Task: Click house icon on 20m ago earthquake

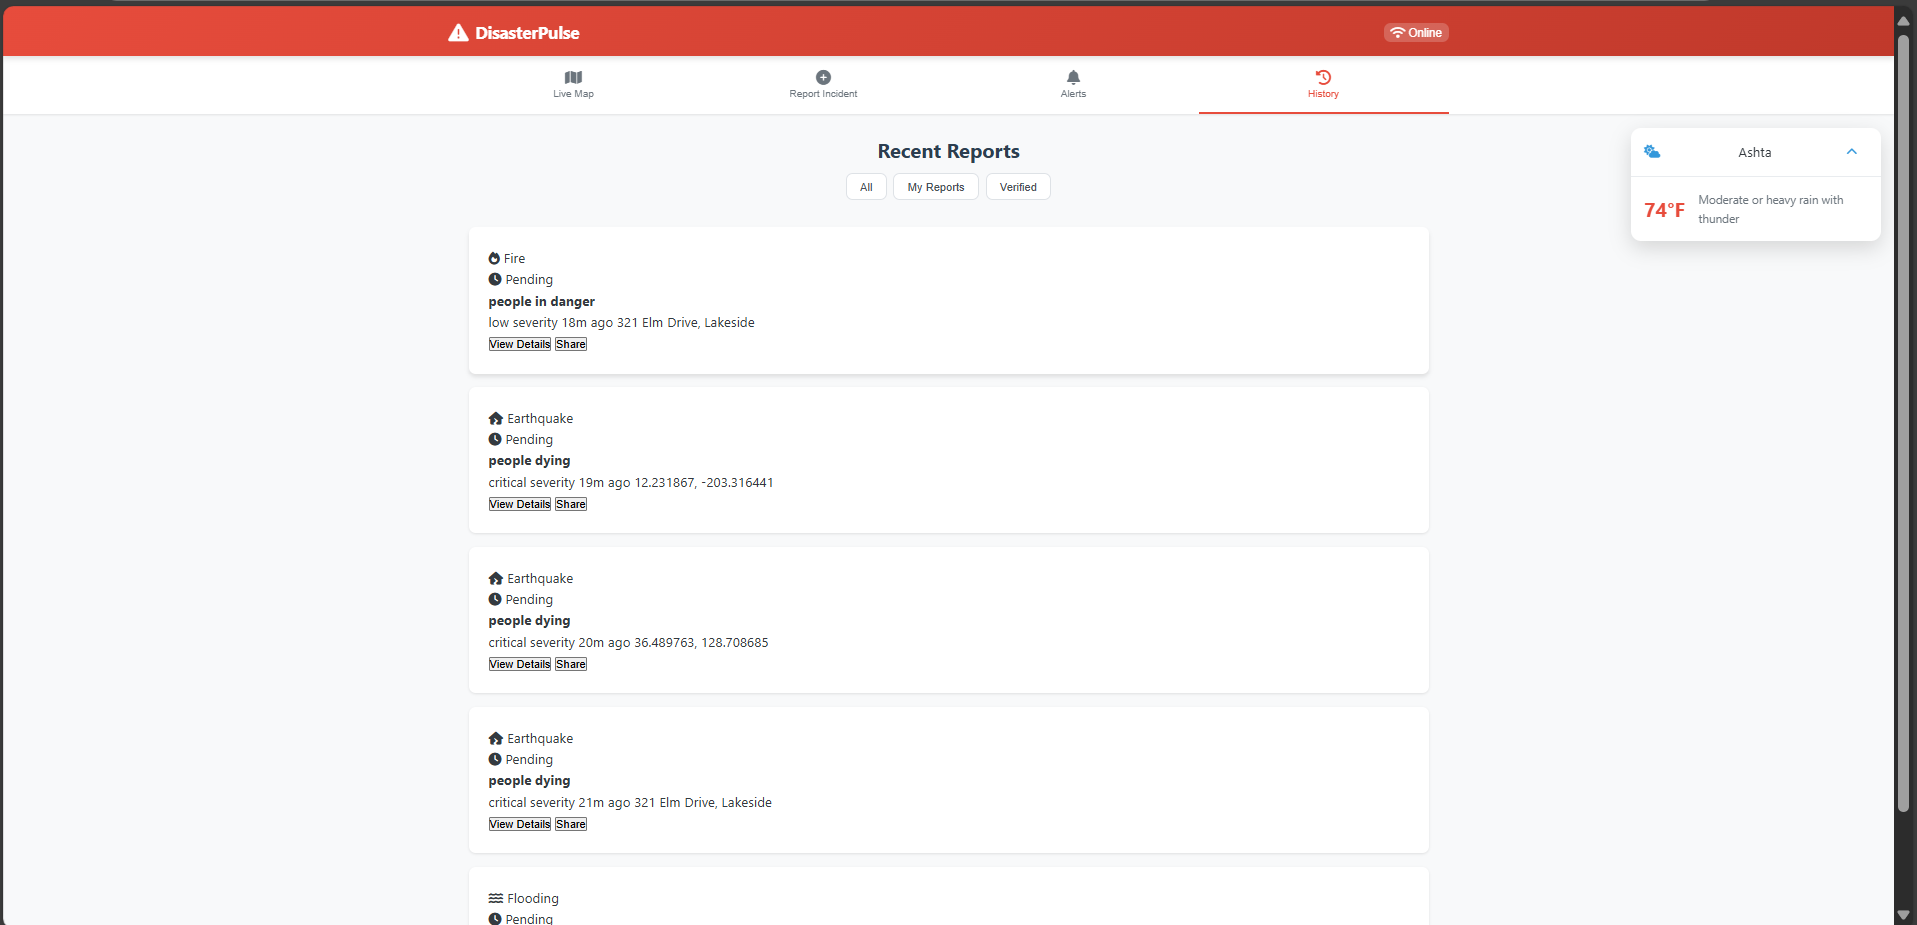Action: pyautogui.click(x=496, y=578)
